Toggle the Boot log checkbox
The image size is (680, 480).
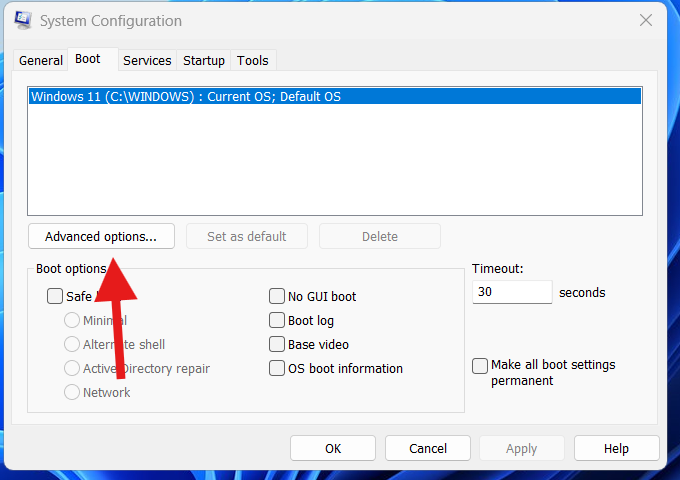click(277, 320)
